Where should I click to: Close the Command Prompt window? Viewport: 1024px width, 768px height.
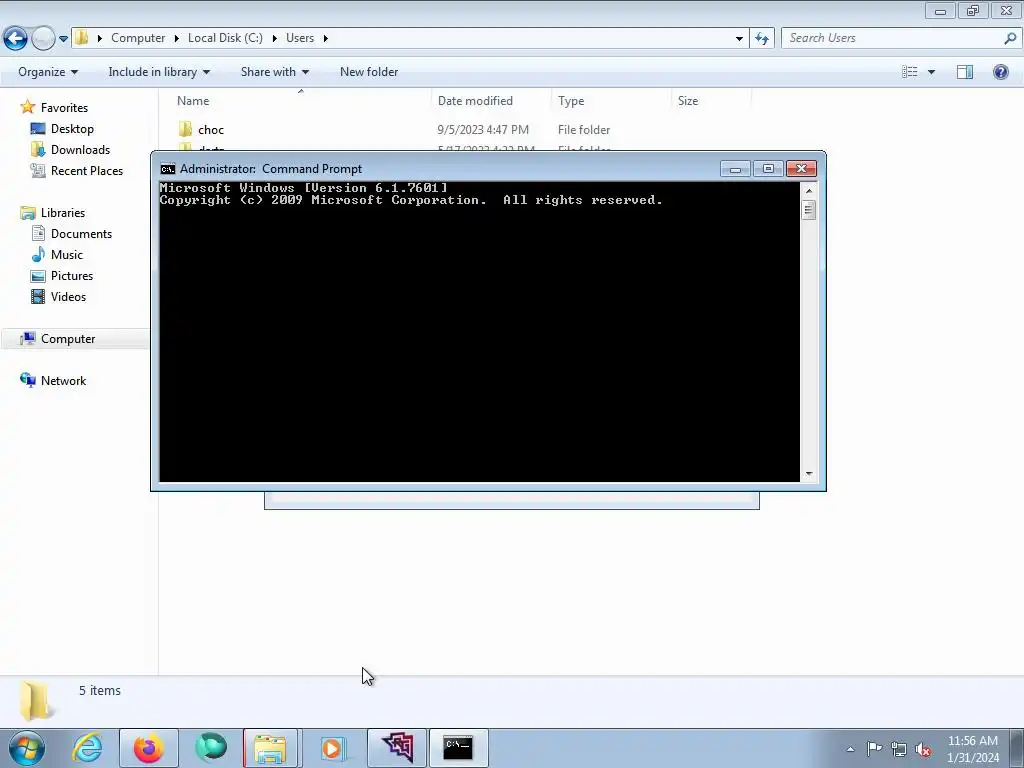[x=801, y=169]
